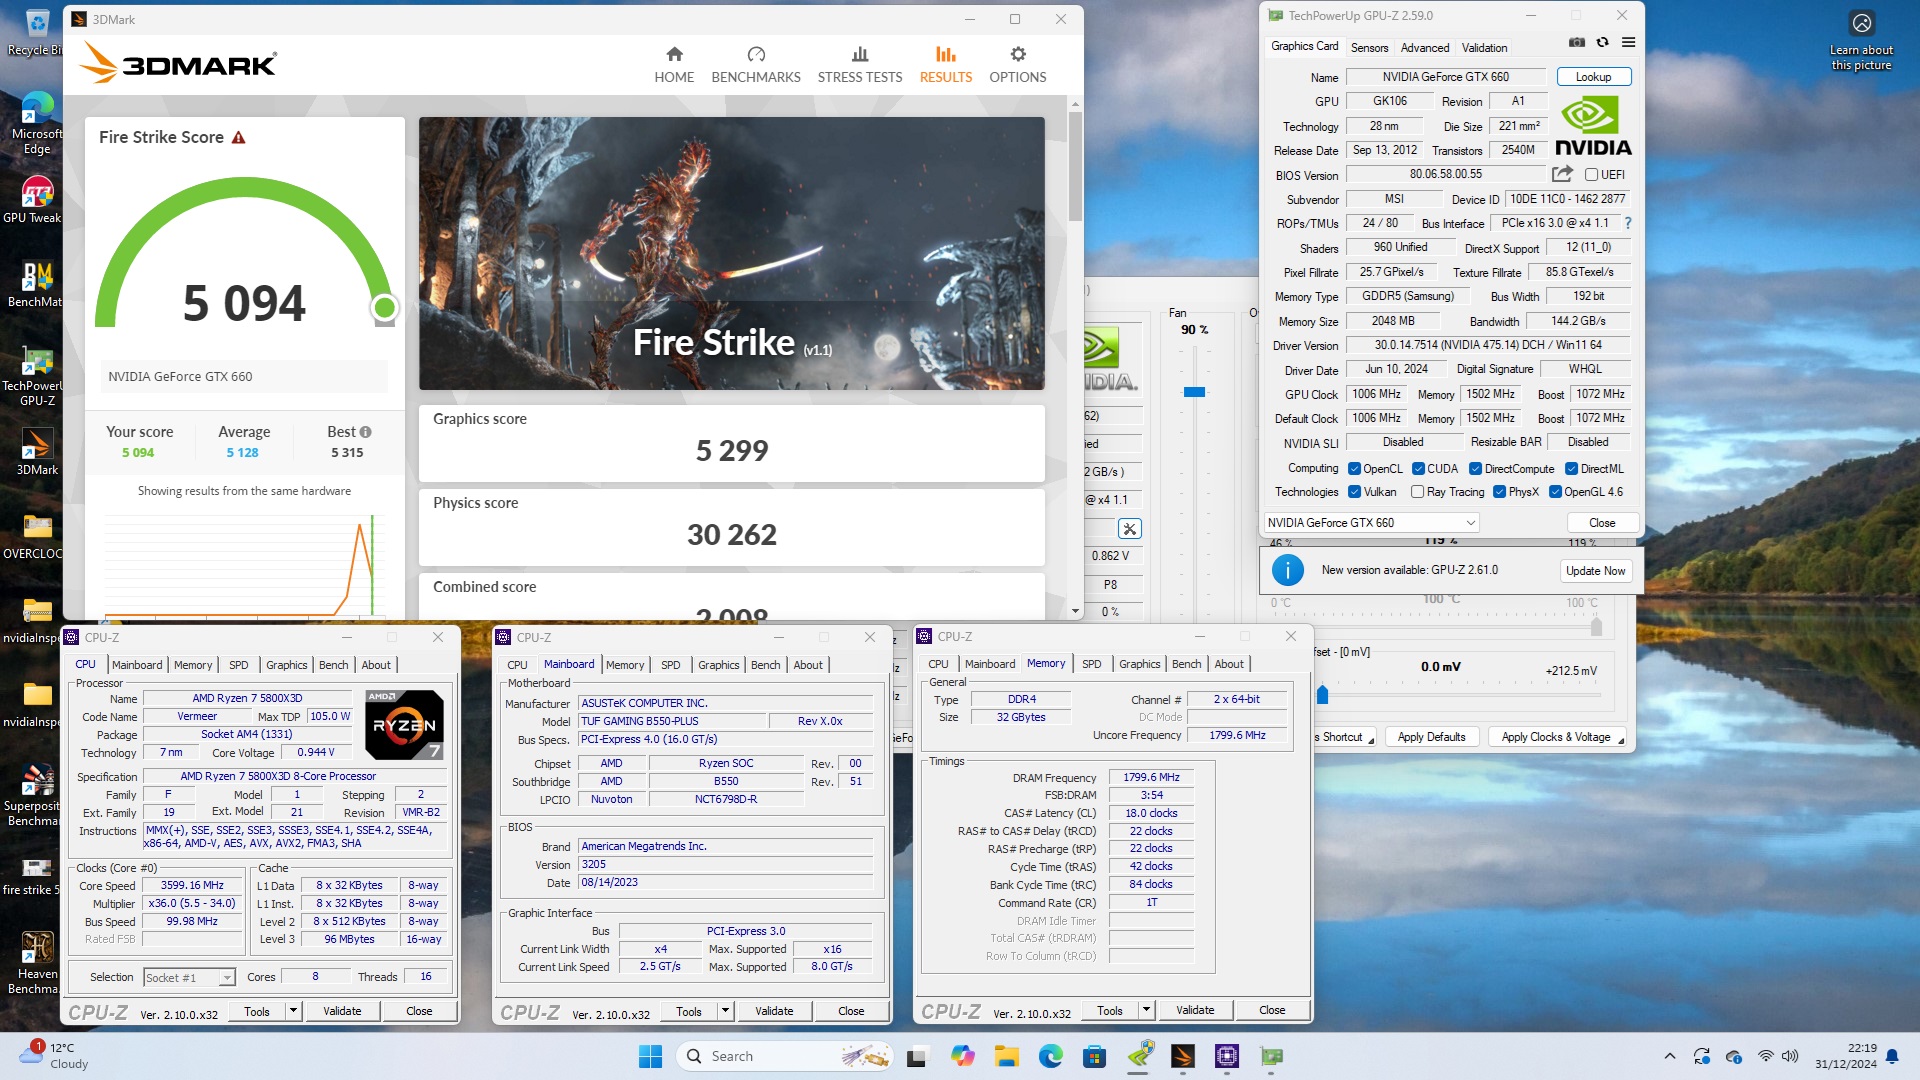
Task: Click the taskbar Search box
Action: point(784,1056)
